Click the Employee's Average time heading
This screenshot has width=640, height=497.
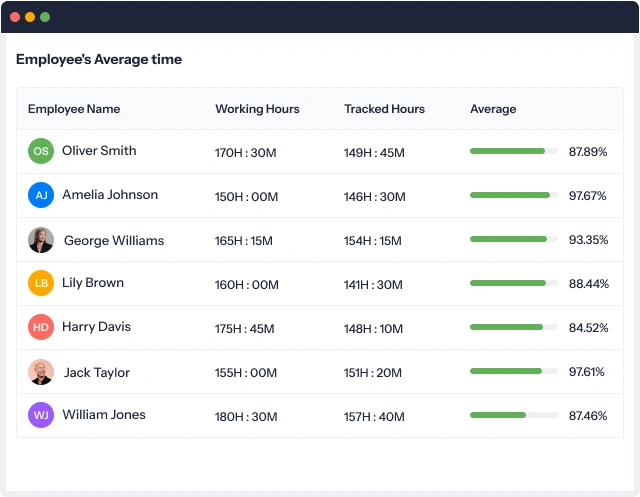click(99, 60)
